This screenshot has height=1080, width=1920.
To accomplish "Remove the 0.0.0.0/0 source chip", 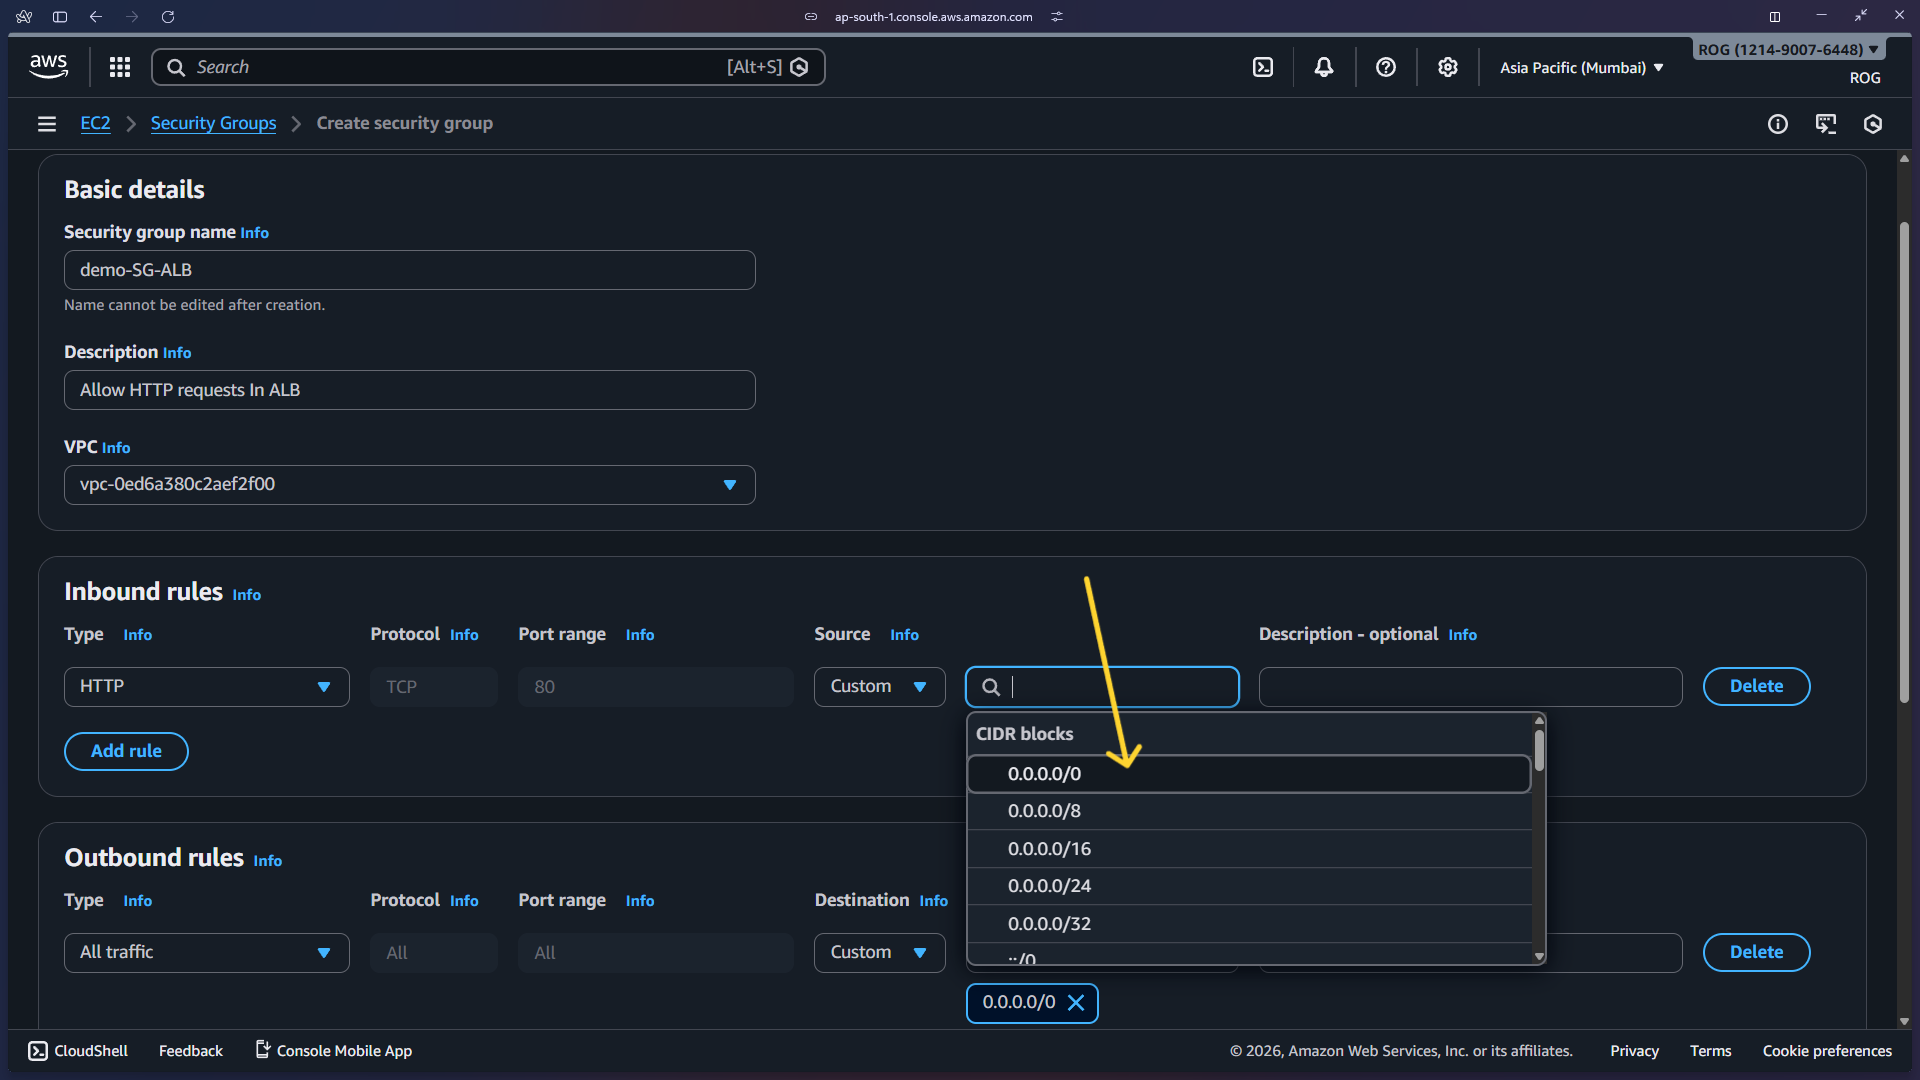I will 1077,1003.
